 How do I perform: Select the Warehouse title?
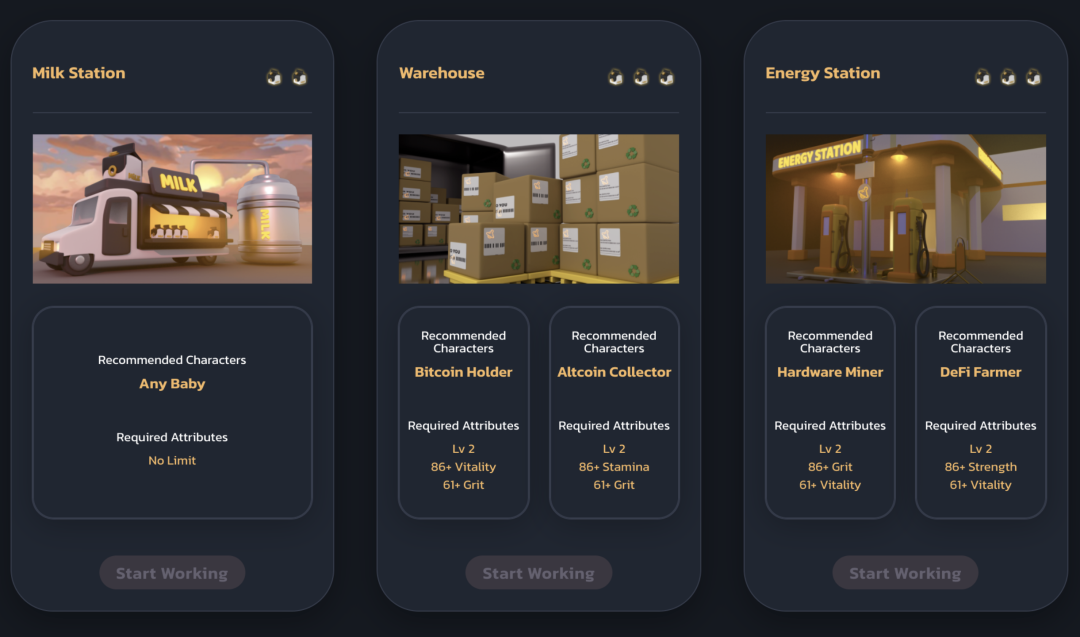point(442,73)
